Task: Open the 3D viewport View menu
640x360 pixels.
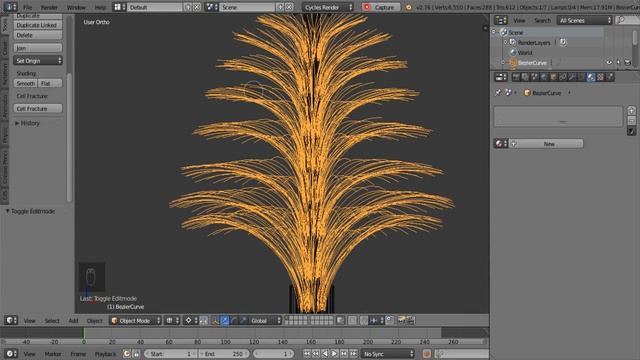Action: [29, 321]
